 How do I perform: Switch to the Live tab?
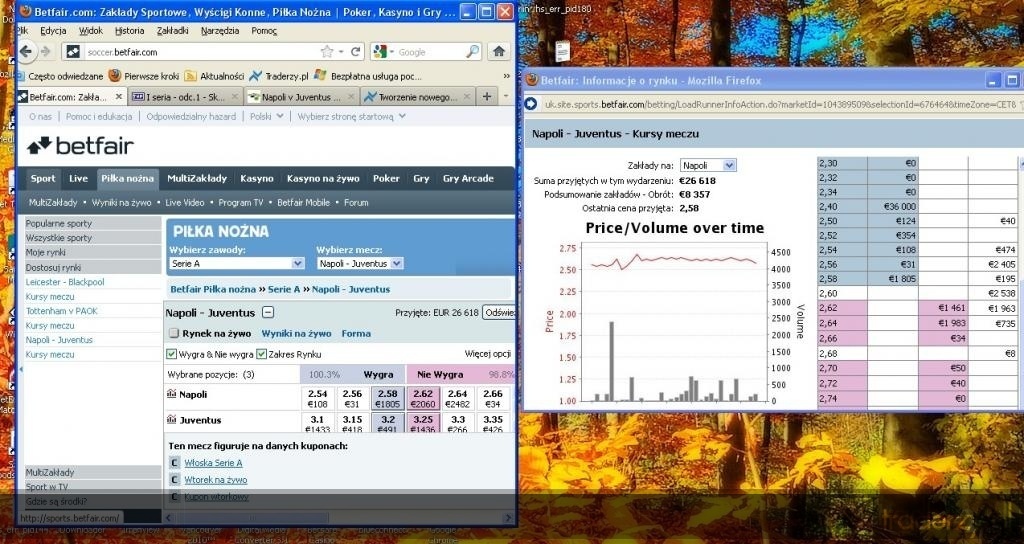pos(78,178)
